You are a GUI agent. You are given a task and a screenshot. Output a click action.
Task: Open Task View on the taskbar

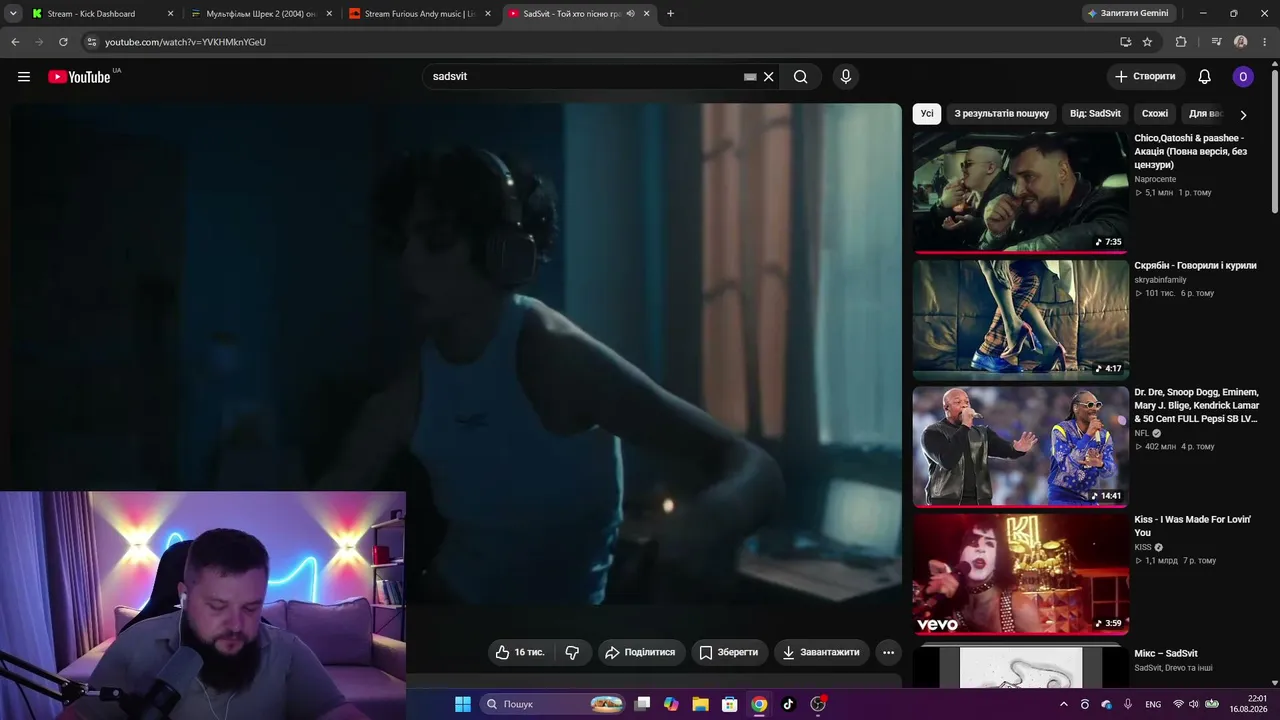642,704
